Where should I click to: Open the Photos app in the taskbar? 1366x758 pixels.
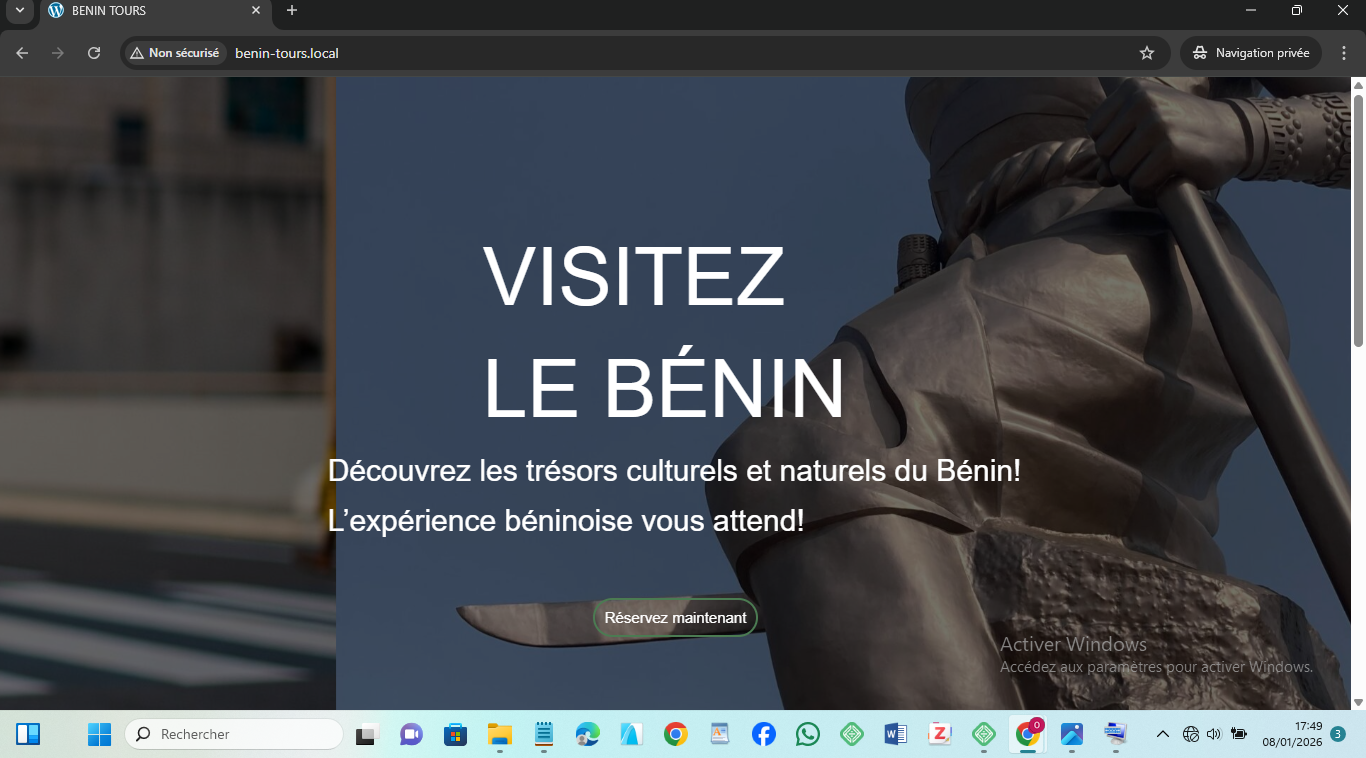(x=1072, y=734)
